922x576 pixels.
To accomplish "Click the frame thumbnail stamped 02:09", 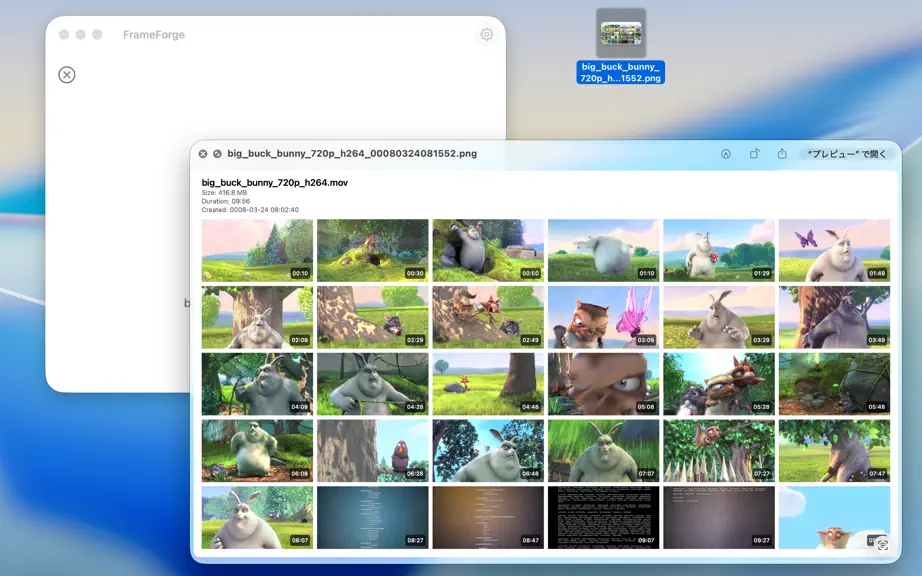I will click(257, 317).
